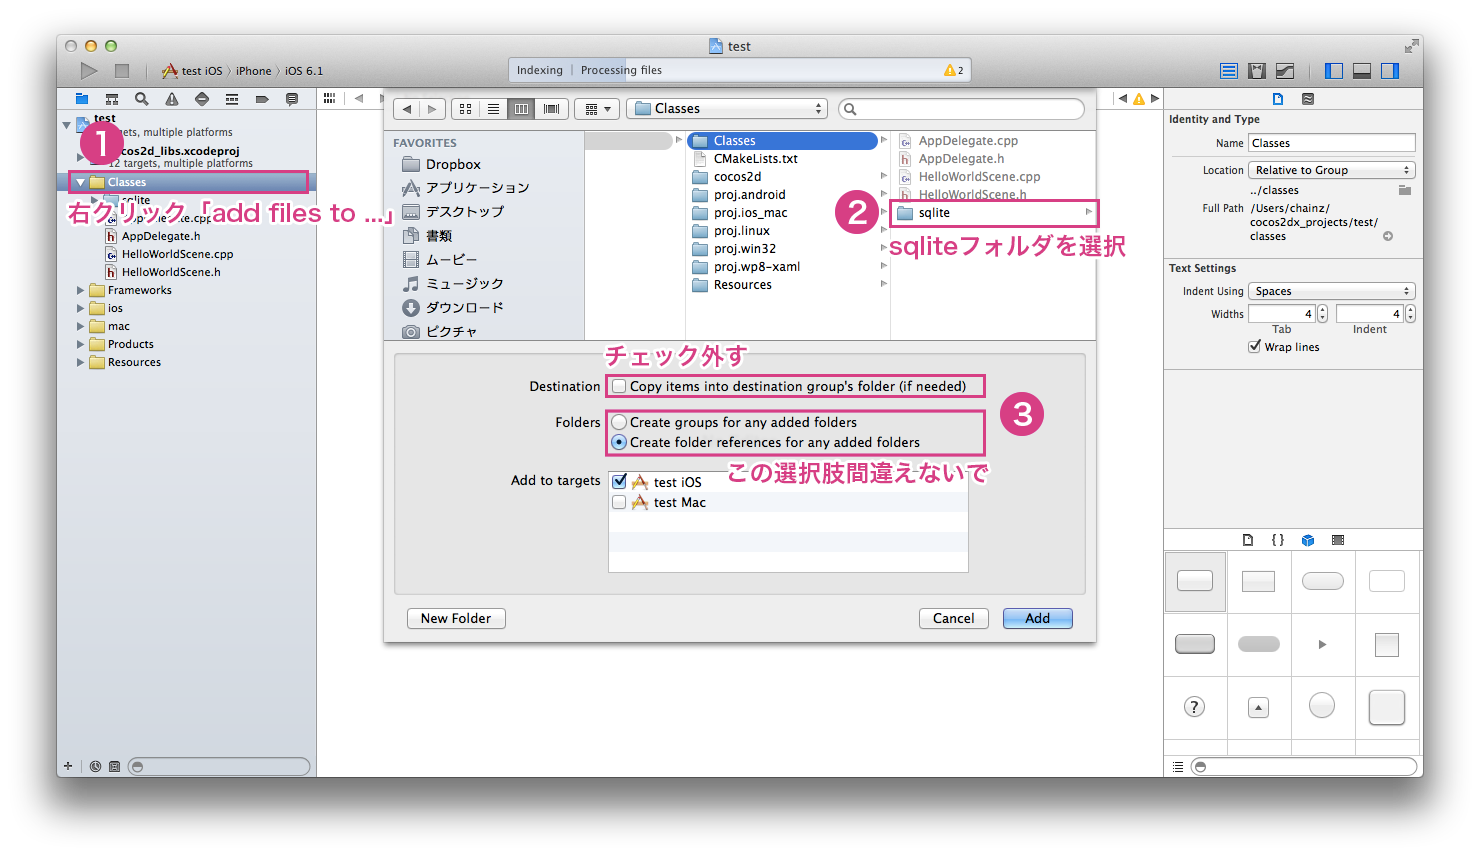Enable the test Mac target checkbox
Screen dimensions: 1480x856
619,502
